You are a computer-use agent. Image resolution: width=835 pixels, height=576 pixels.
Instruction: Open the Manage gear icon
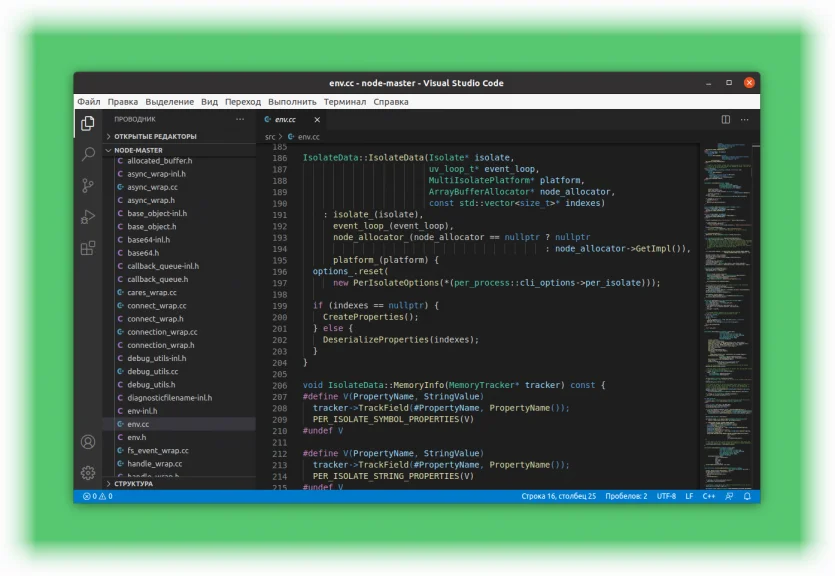(x=88, y=472)
